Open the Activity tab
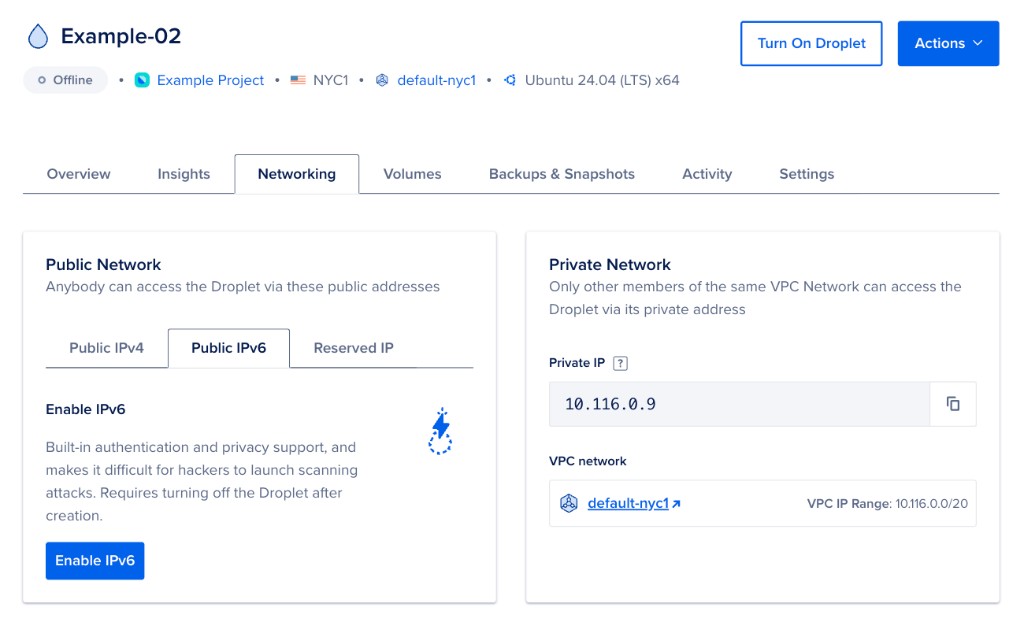 pos(707,174)
